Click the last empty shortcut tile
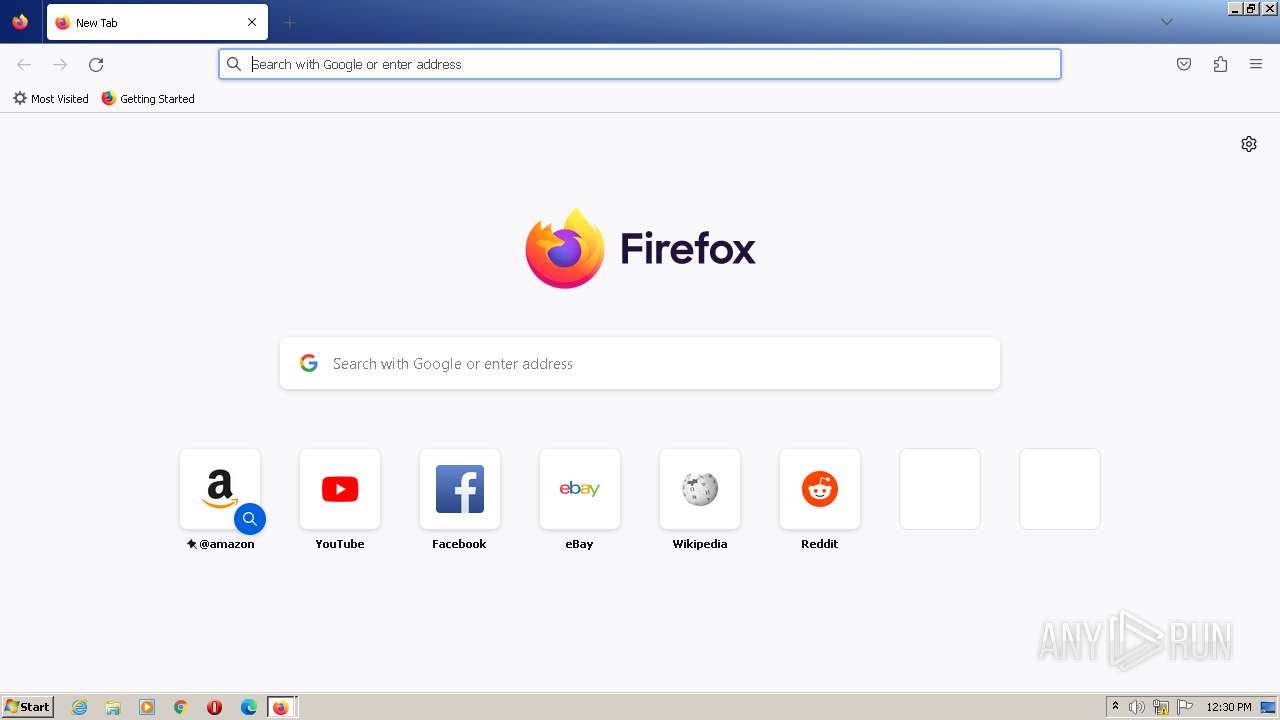The height and width of the screenshot is (720, 1280). (x=1060, y=489)
